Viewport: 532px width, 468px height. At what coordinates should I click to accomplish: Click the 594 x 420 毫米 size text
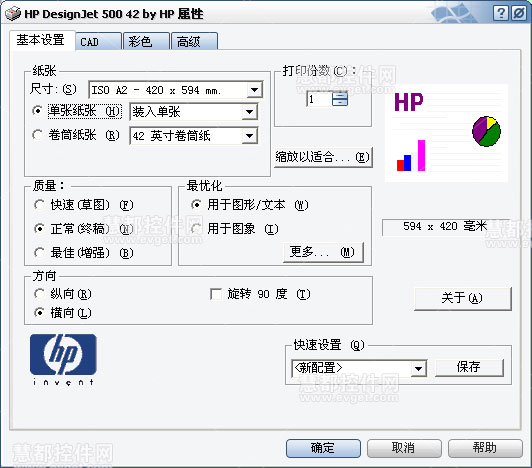coord(445,226)
